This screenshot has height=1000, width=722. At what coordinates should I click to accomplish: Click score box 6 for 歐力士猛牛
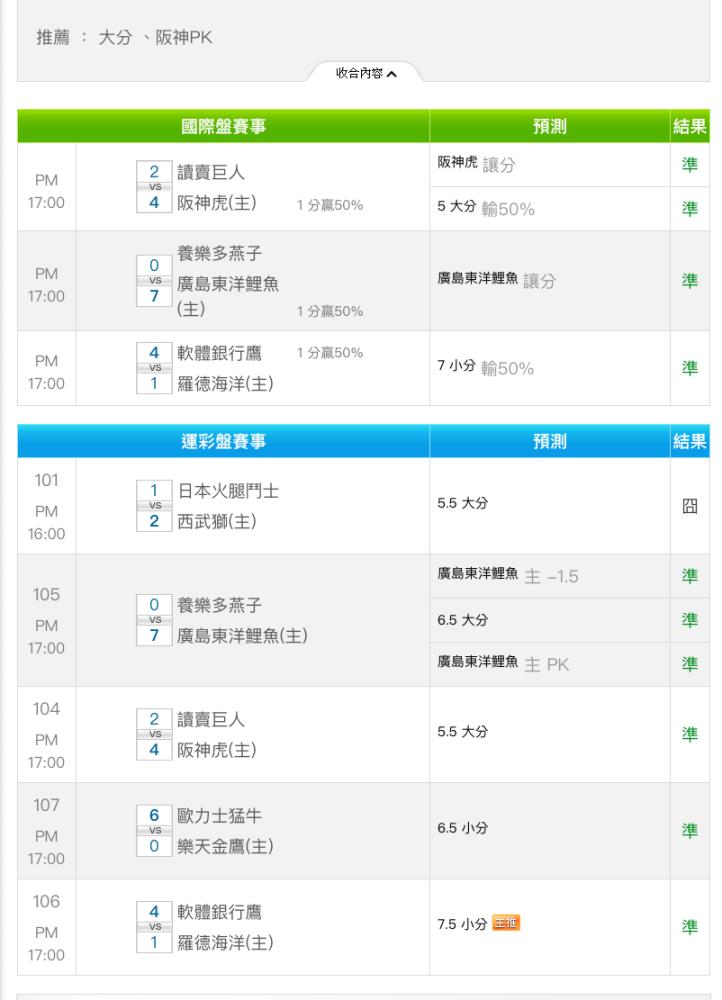[x=154, y=815]
